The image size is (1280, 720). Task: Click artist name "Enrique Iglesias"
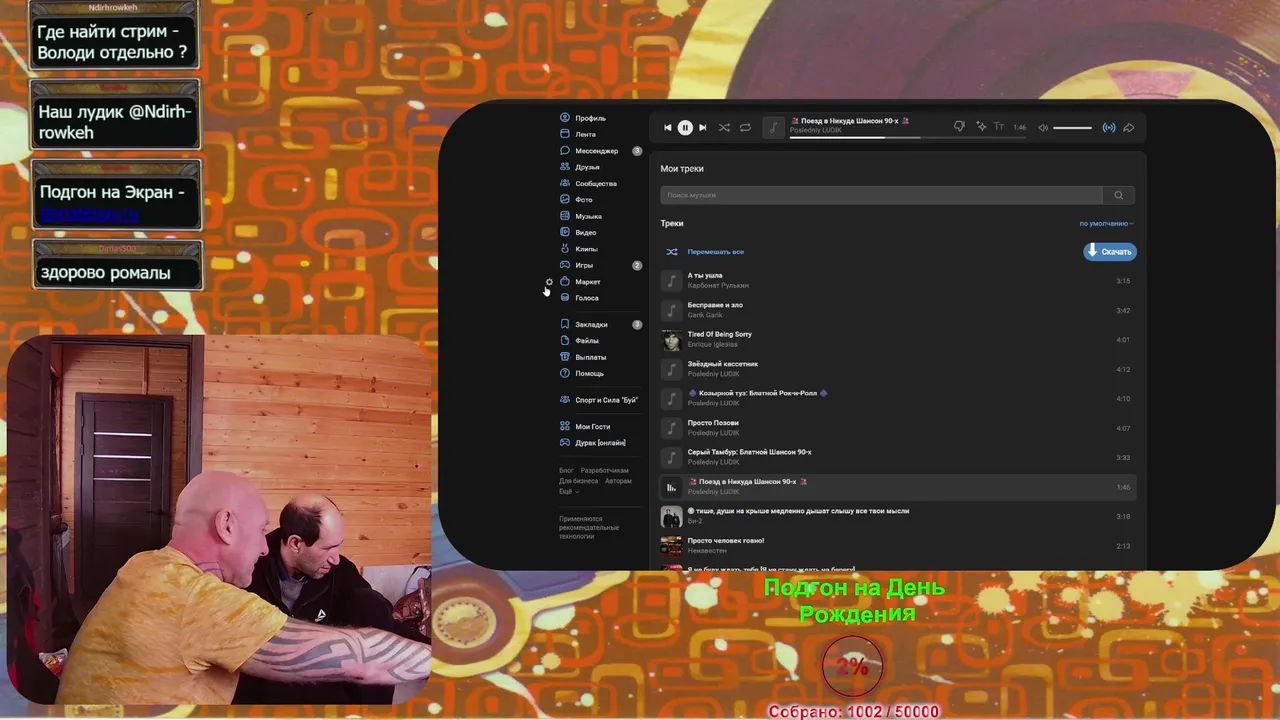click(712, 345)
